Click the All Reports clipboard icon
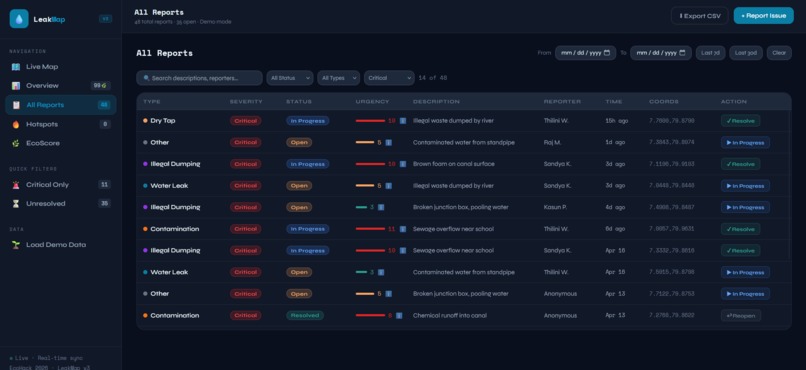The image size is (806, 370). click(x=16, y=105)
